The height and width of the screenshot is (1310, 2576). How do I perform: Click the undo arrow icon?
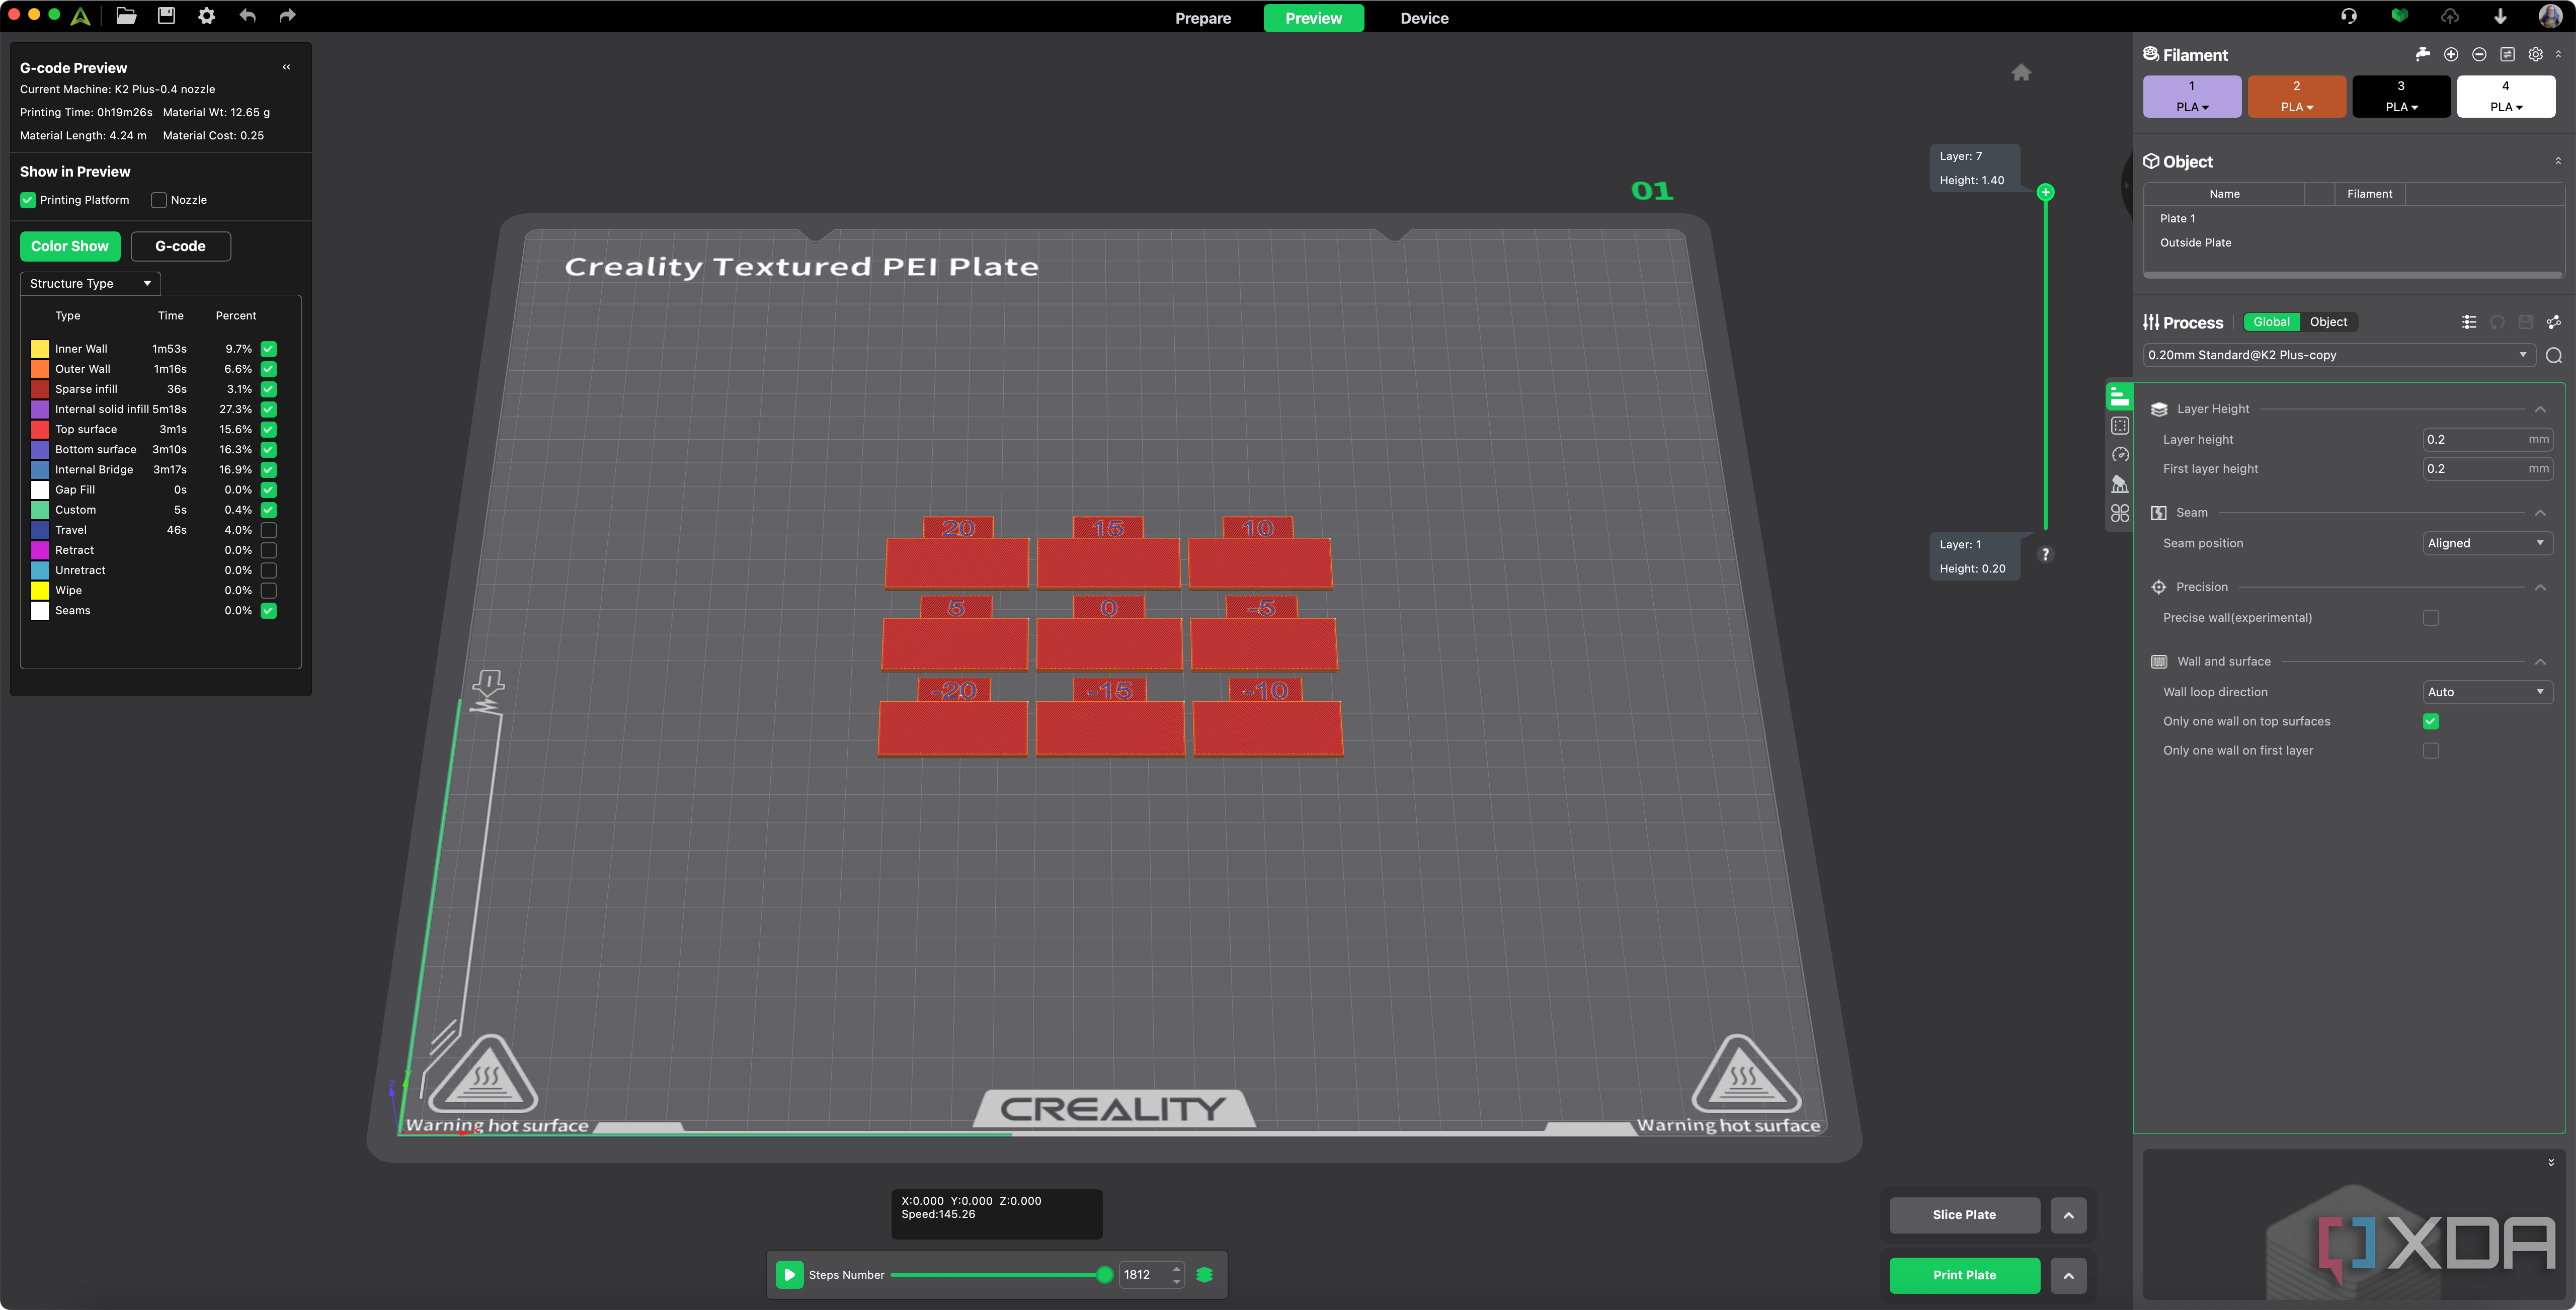pos(247,16)
